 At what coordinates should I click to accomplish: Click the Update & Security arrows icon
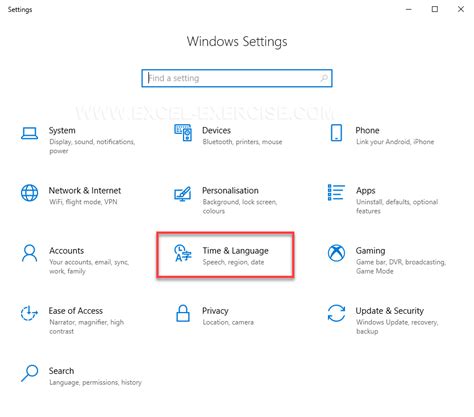[336, 313]
